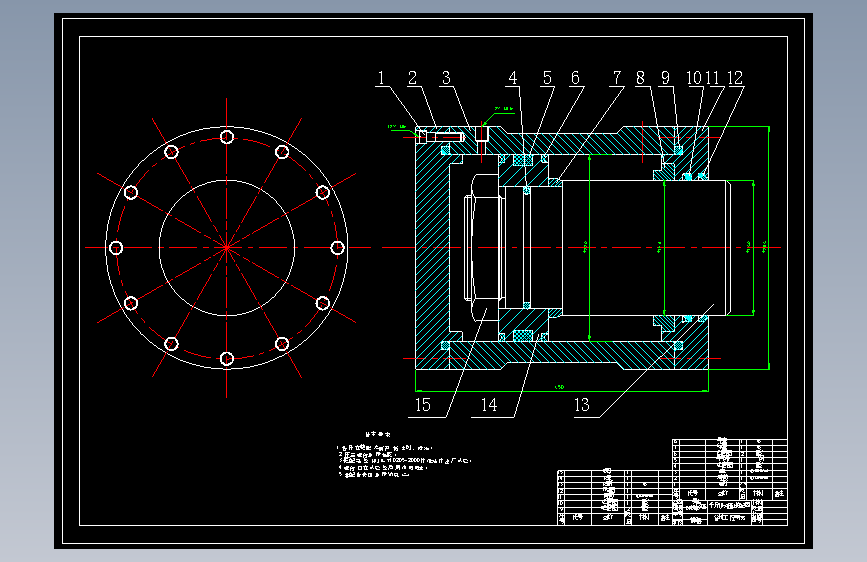Screen dimensions: 867x562
Task: Click the 450 overall length dimension text
Action: coord(559,387)
